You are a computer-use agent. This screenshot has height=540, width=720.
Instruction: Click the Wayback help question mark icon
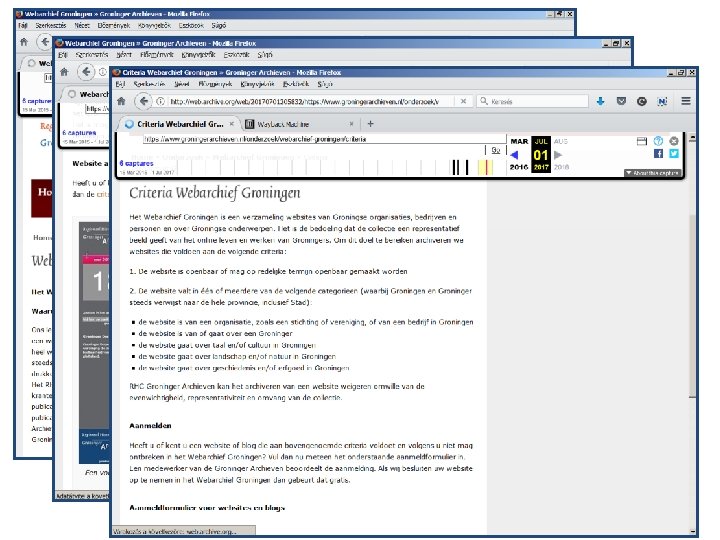pos(658,141)
